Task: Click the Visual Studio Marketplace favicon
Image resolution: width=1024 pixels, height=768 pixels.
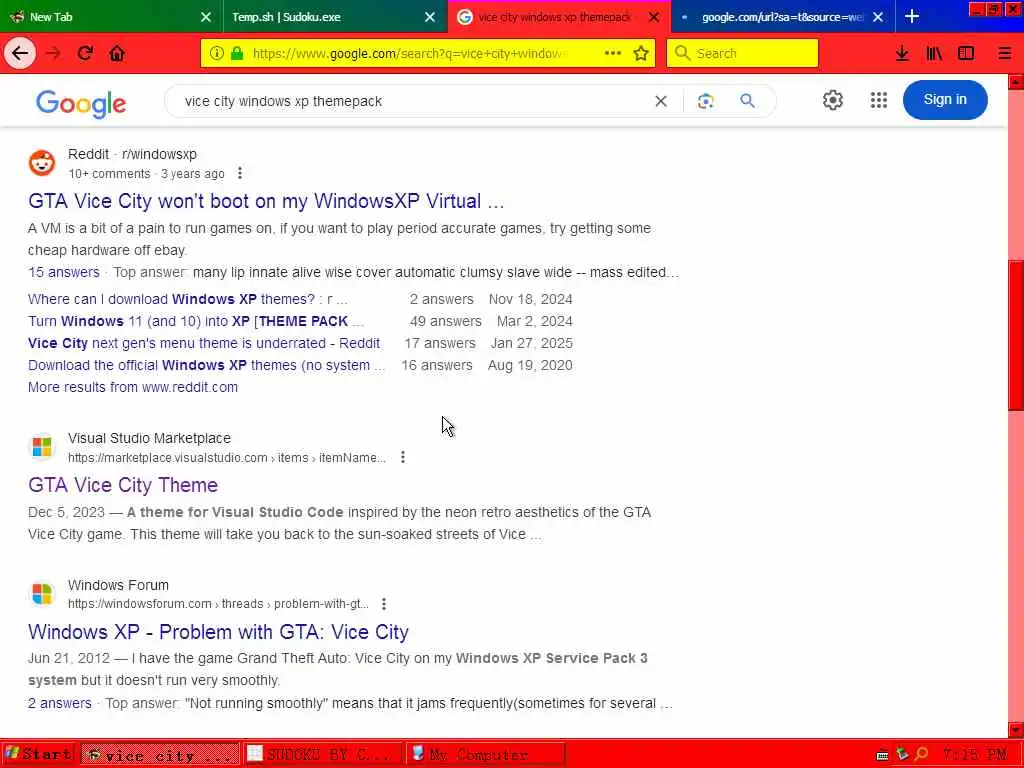Action: point(42,447)
